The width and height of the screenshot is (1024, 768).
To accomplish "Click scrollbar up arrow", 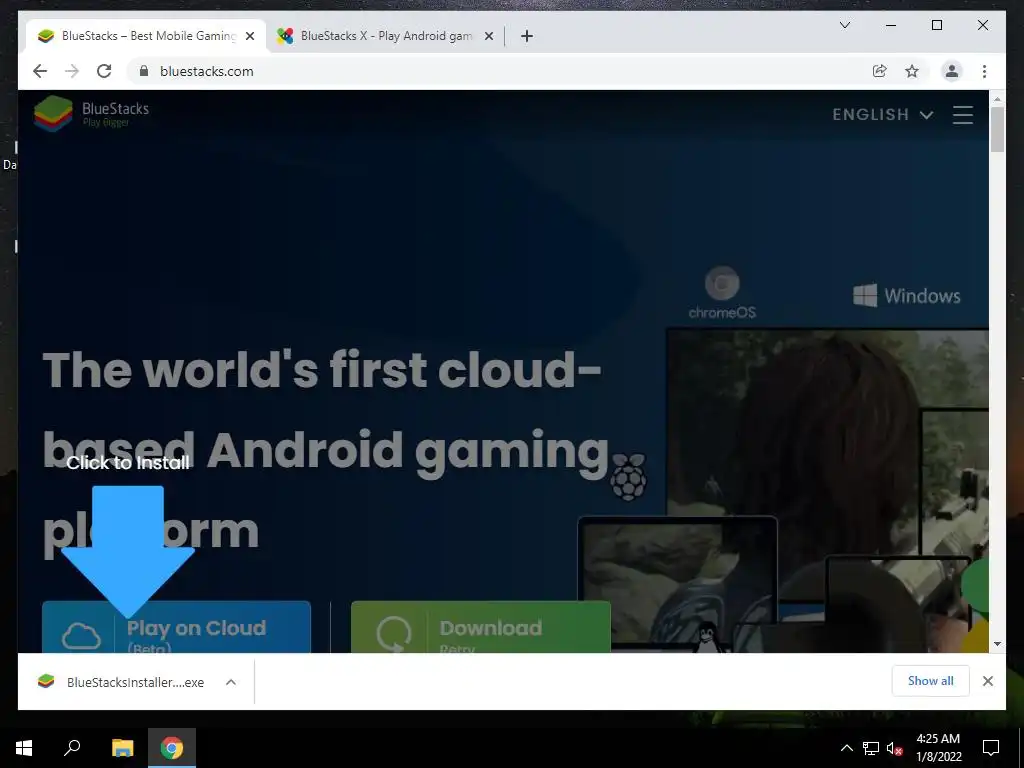I will [997, 99].
